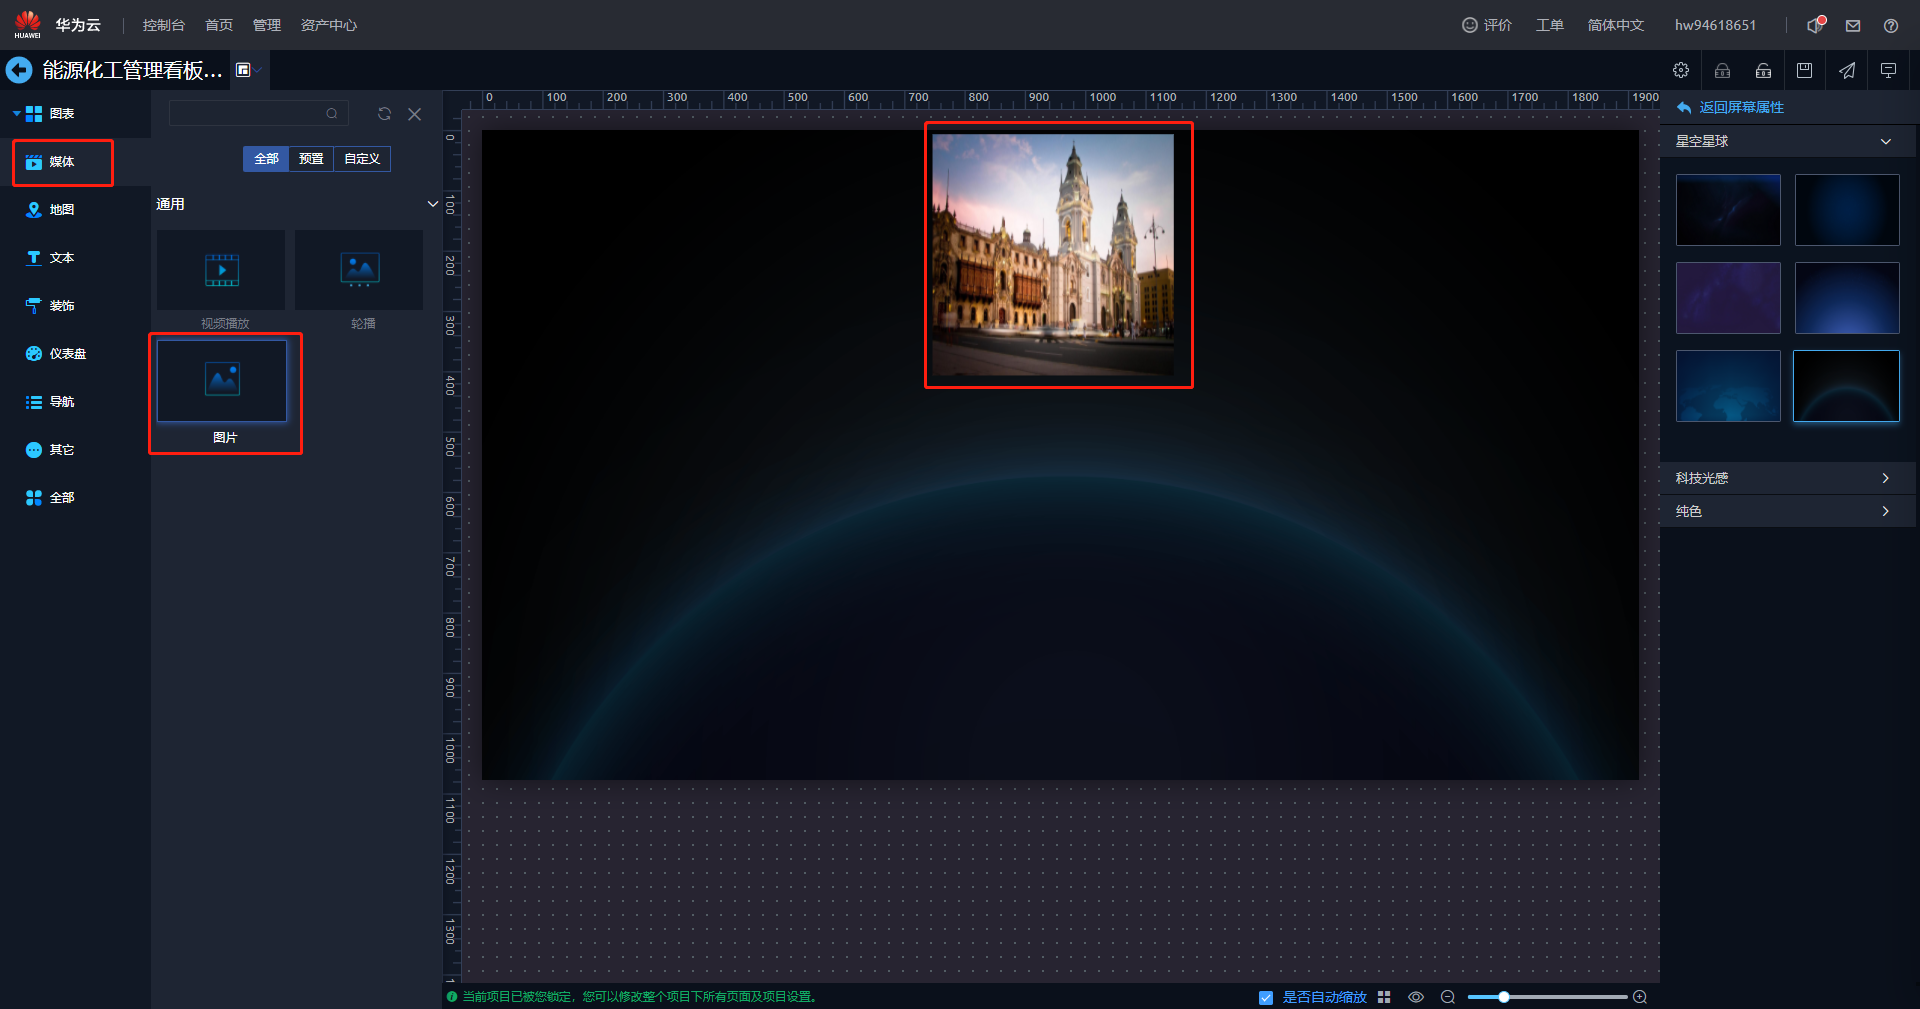This screenshot has width=1920, height=1009.
Task: Click the component search input field
Action: coord(259,114)
